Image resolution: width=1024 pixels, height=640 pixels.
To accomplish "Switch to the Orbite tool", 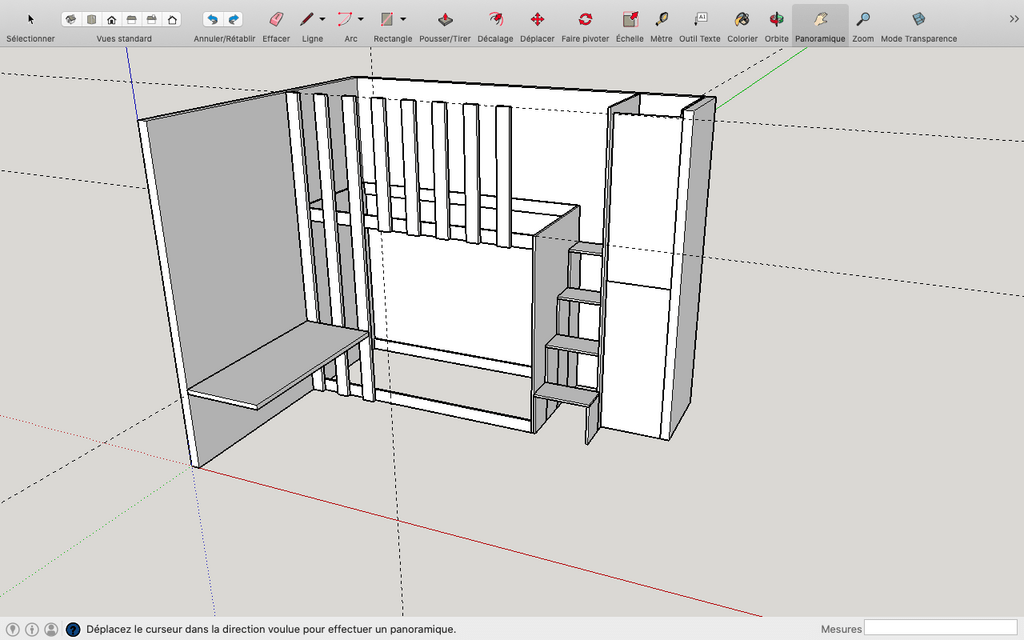I will 777,19.
